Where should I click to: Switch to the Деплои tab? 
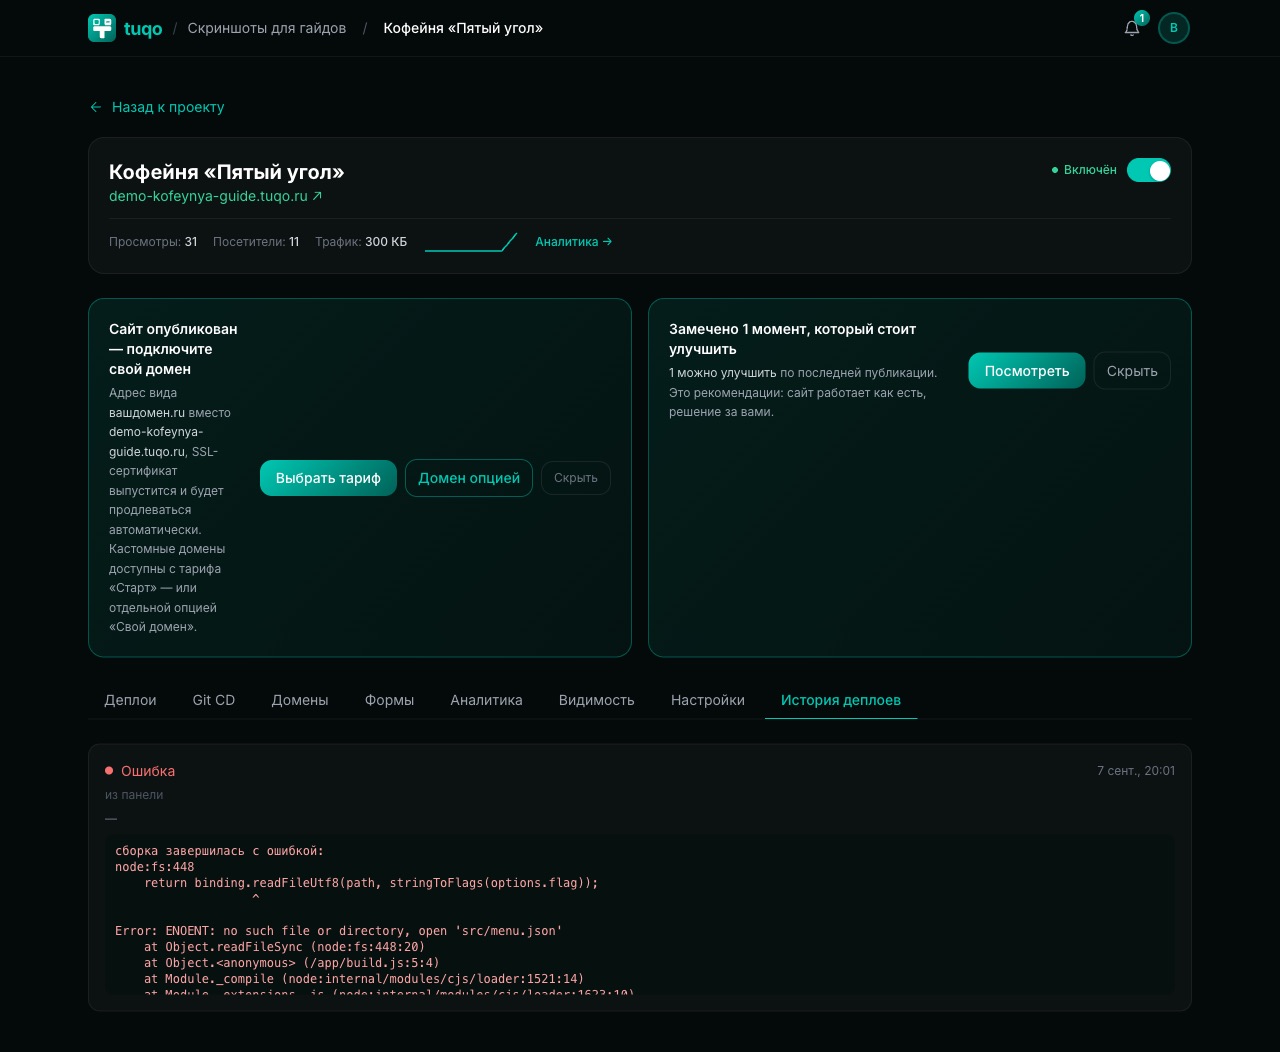tap(130, 700)
